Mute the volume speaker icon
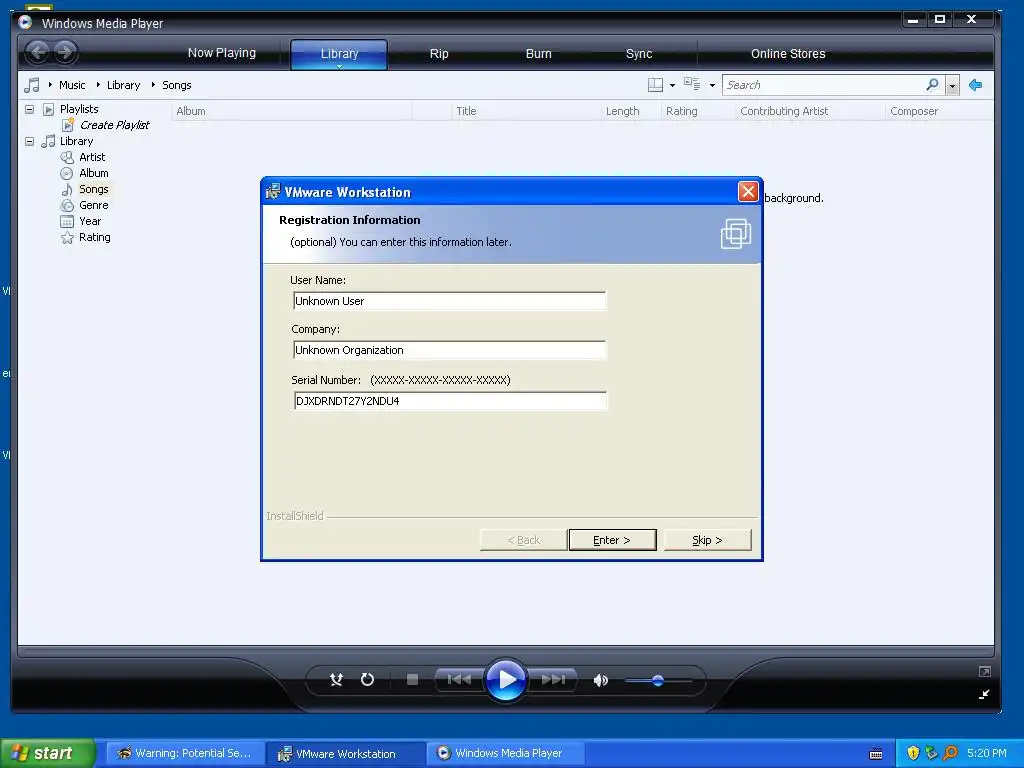Viewport: 1024px width, 768px height. (x=601, y=680)
